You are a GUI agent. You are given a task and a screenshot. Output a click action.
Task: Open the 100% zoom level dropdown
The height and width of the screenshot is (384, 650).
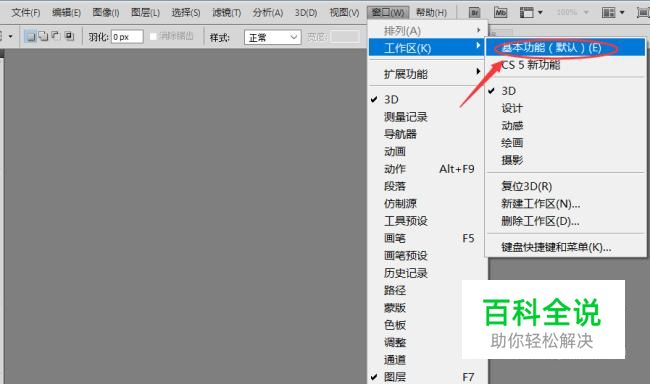pos(572,12)
